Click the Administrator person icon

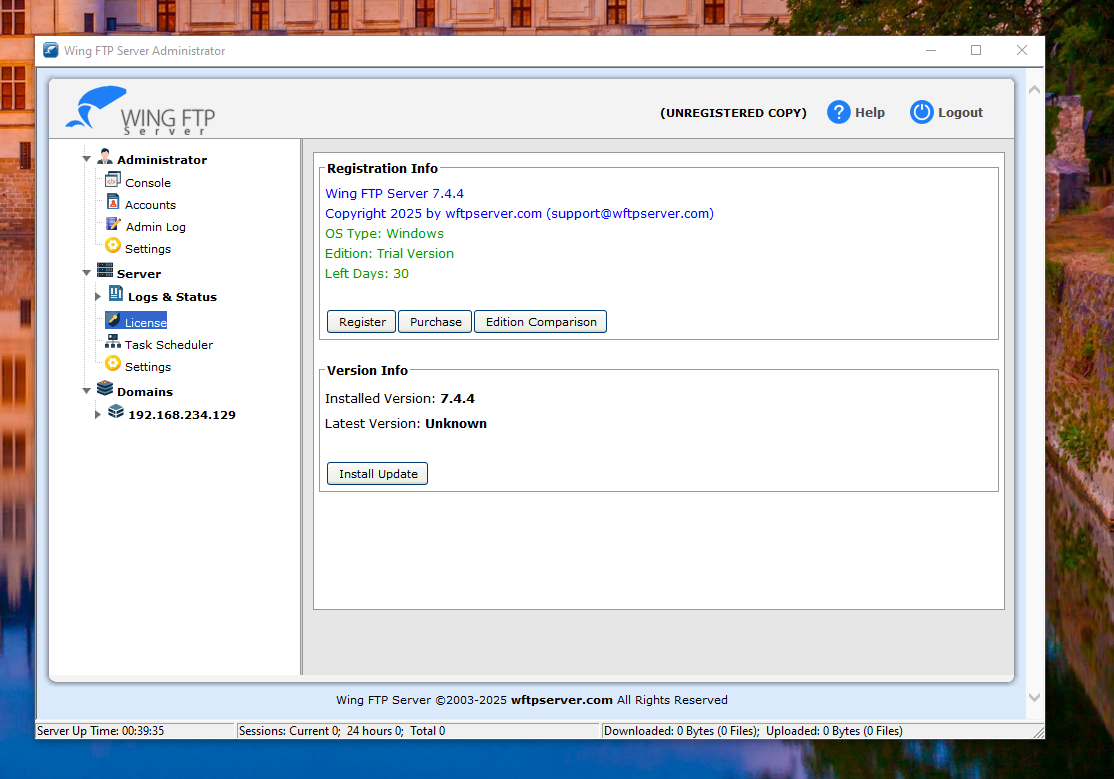coord(105,156)
